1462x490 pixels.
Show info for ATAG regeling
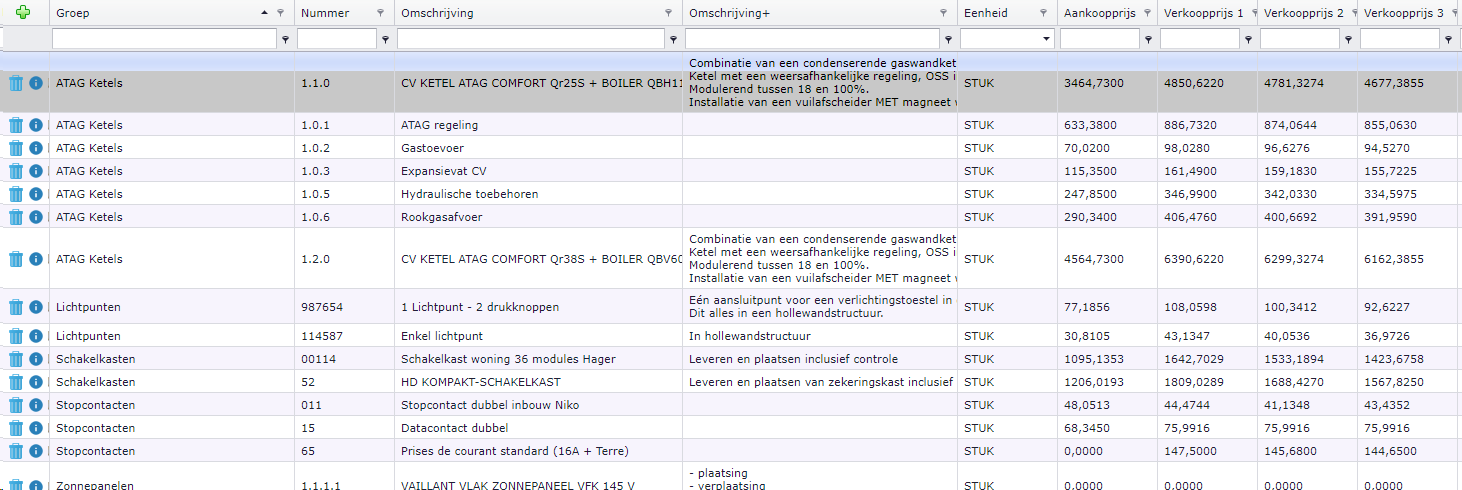coord(36,125)
